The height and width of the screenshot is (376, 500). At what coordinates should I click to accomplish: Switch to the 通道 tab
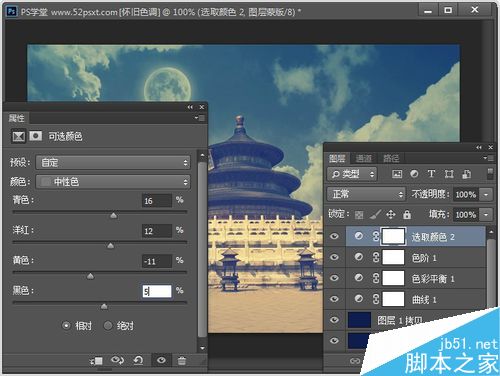(364, 158)
